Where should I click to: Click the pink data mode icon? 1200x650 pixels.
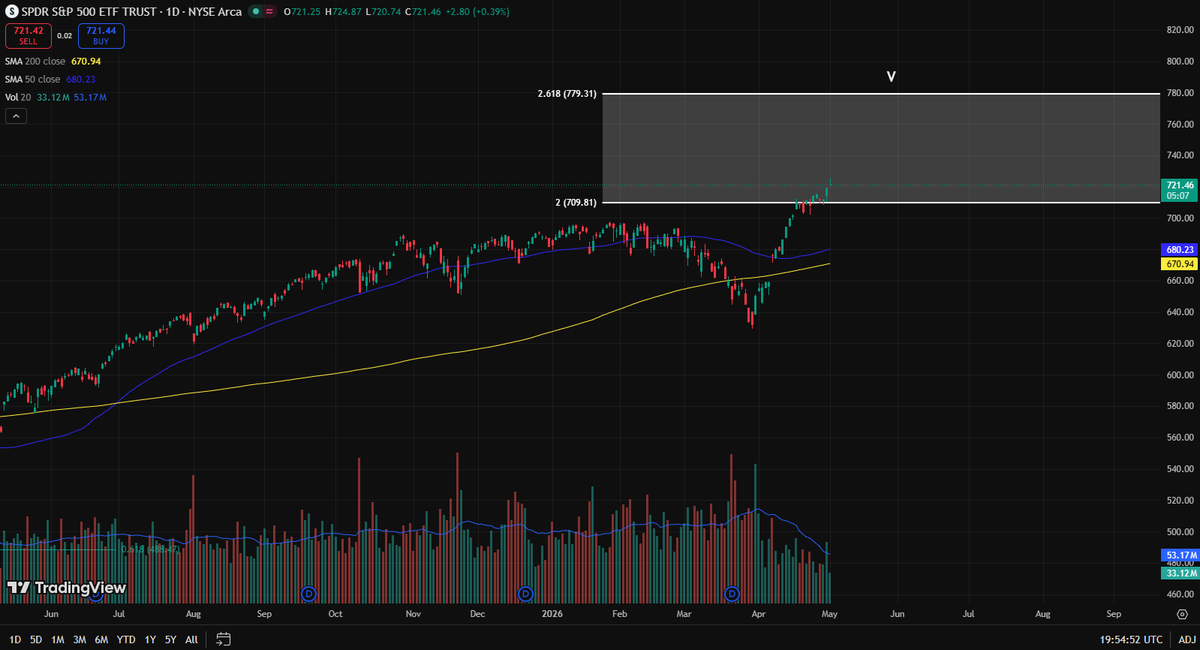point(269,12)
